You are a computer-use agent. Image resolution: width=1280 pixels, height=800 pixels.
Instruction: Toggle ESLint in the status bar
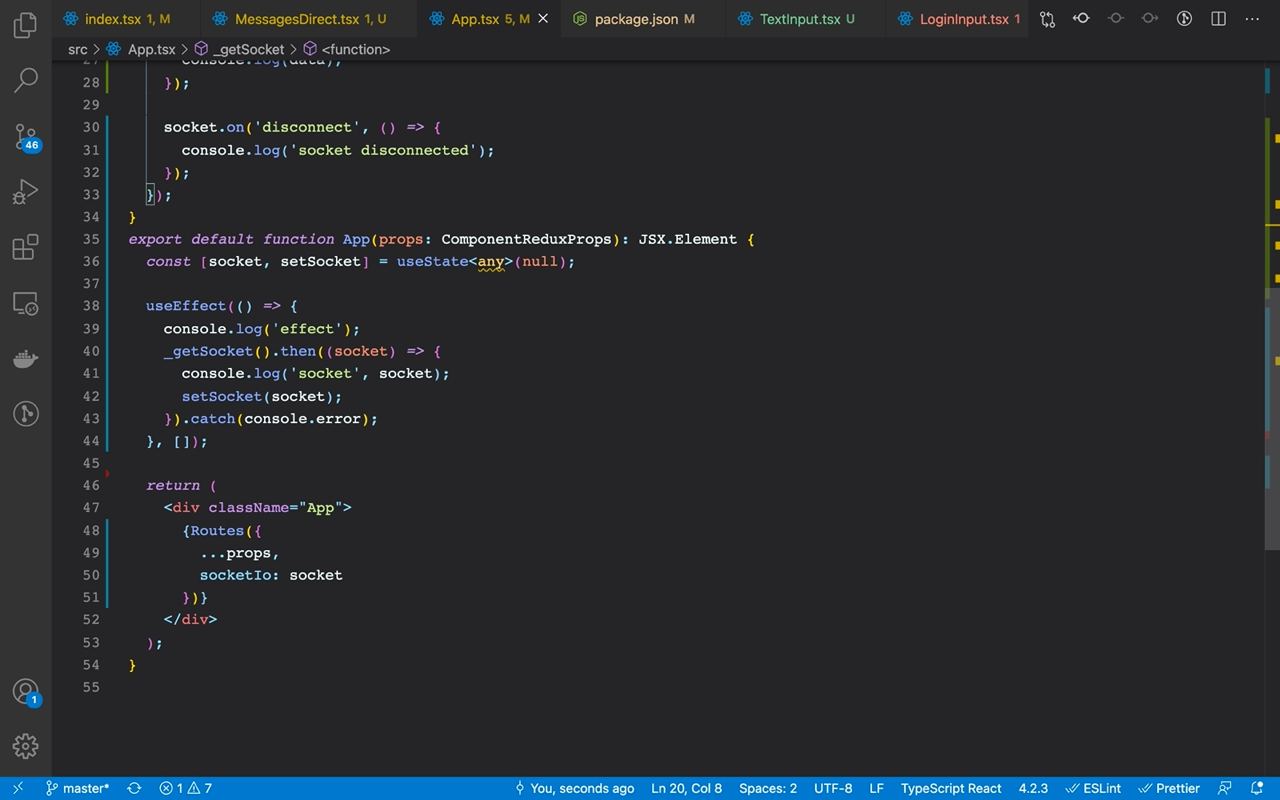click(x=1093, y=788)
